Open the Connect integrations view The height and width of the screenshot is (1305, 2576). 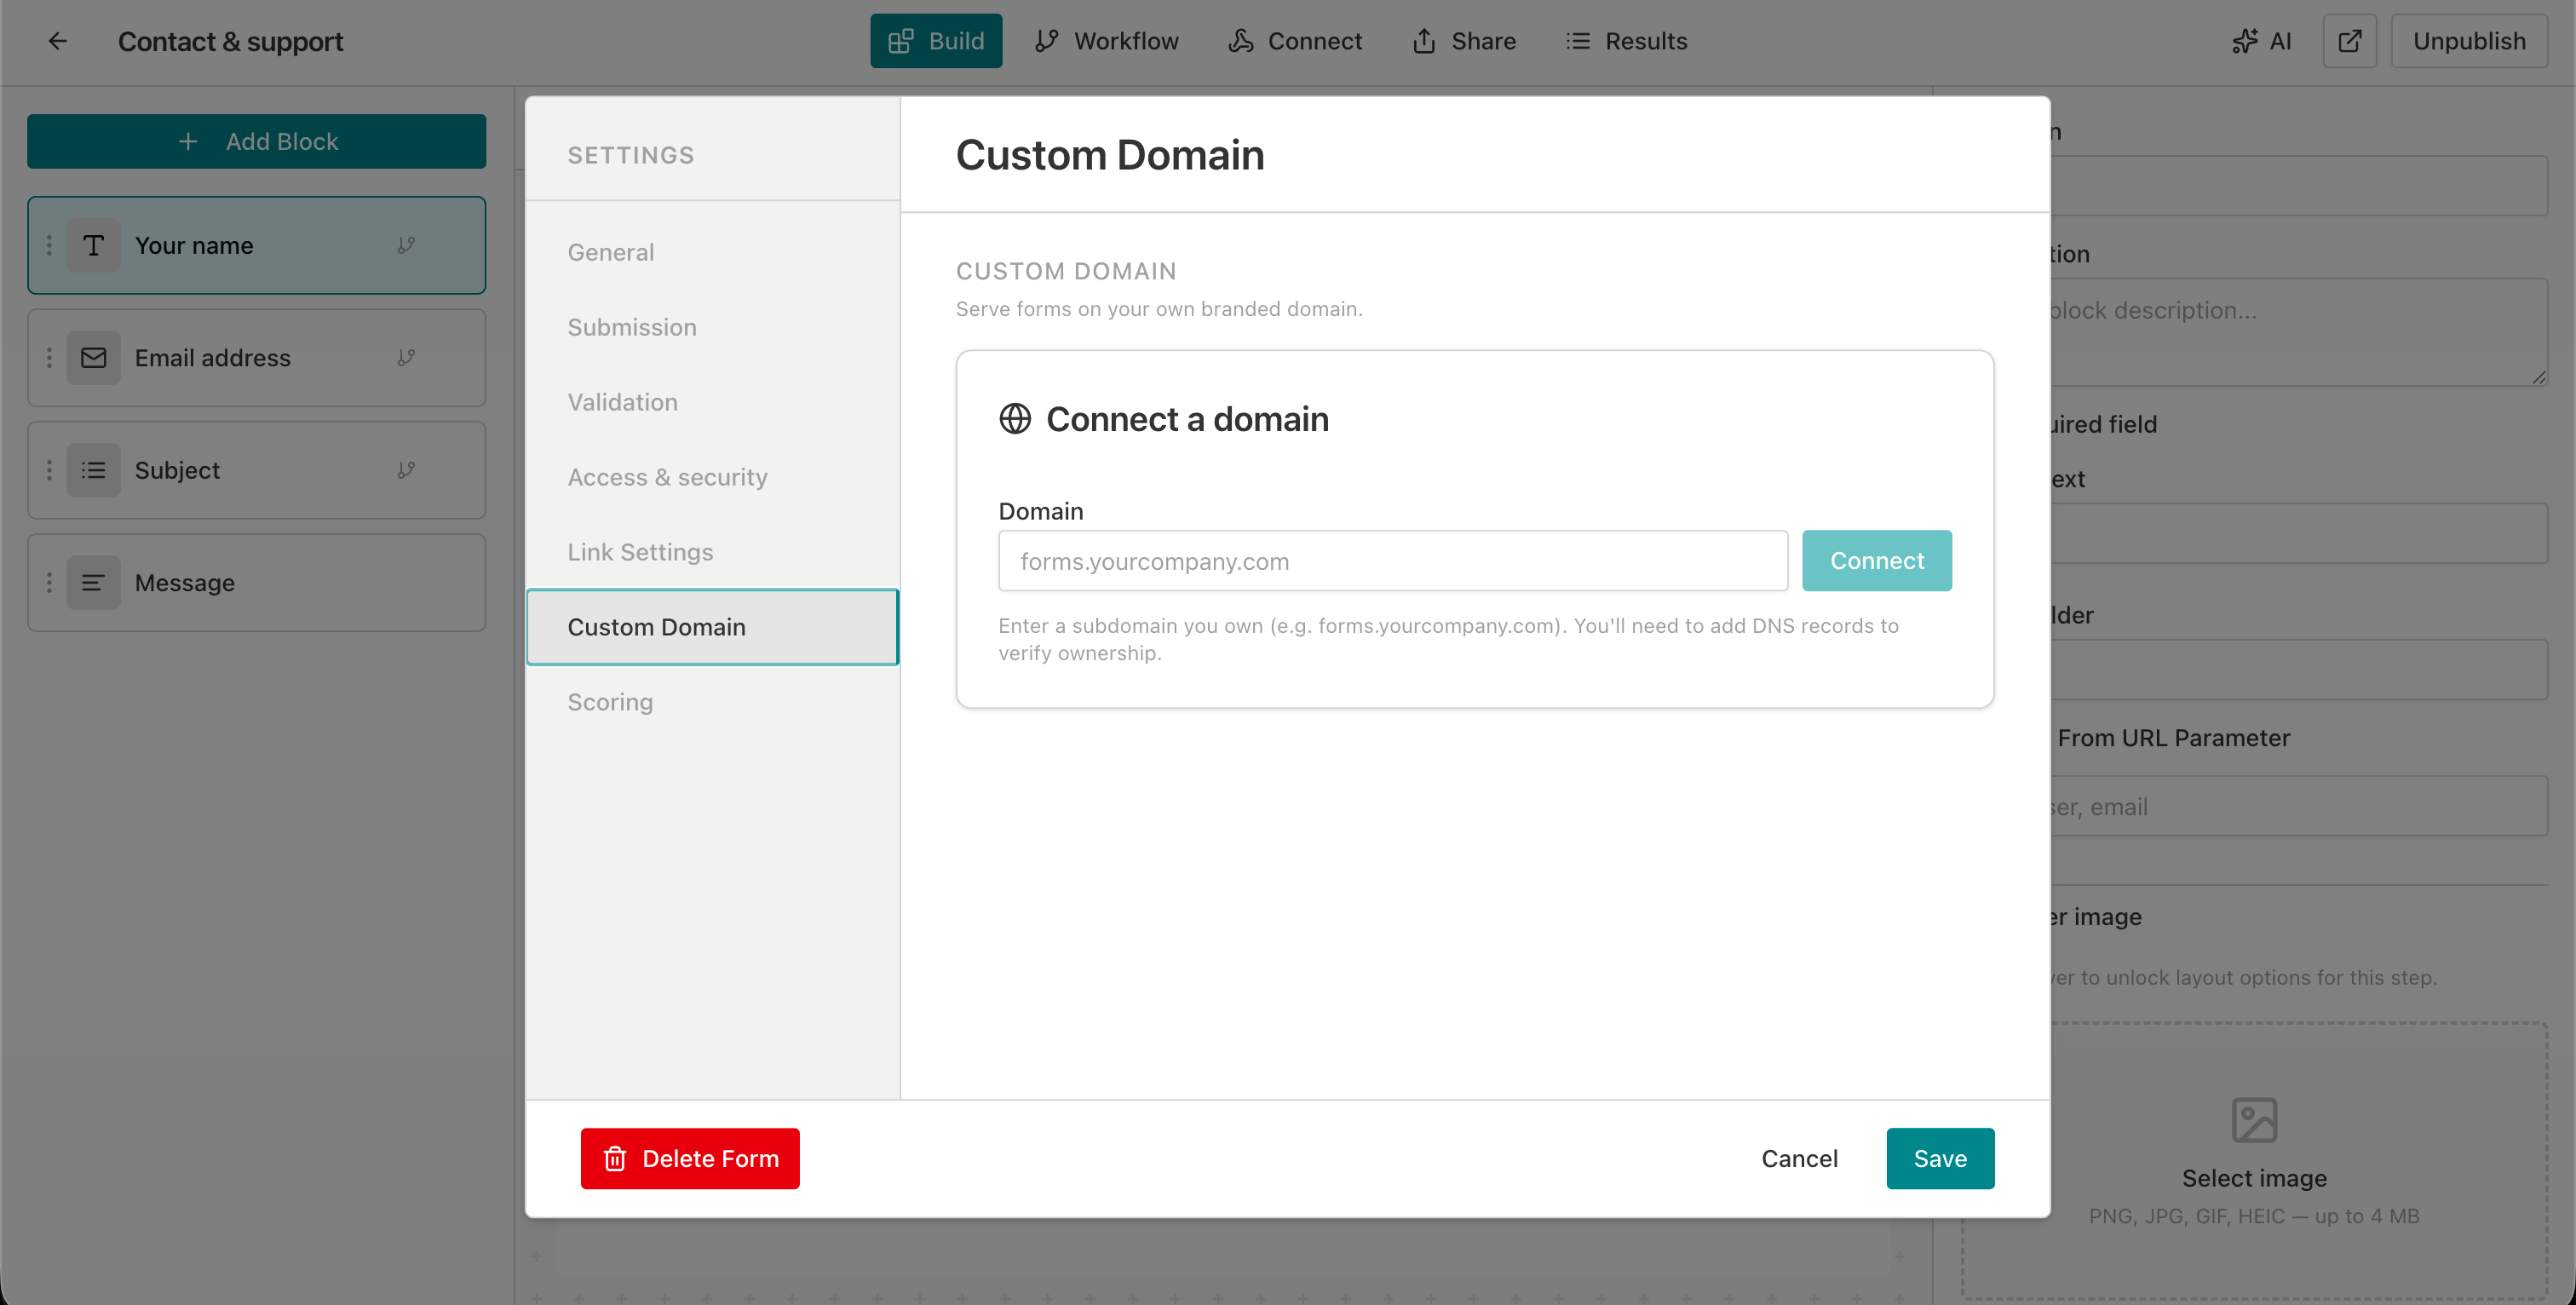coord(1296,41)
